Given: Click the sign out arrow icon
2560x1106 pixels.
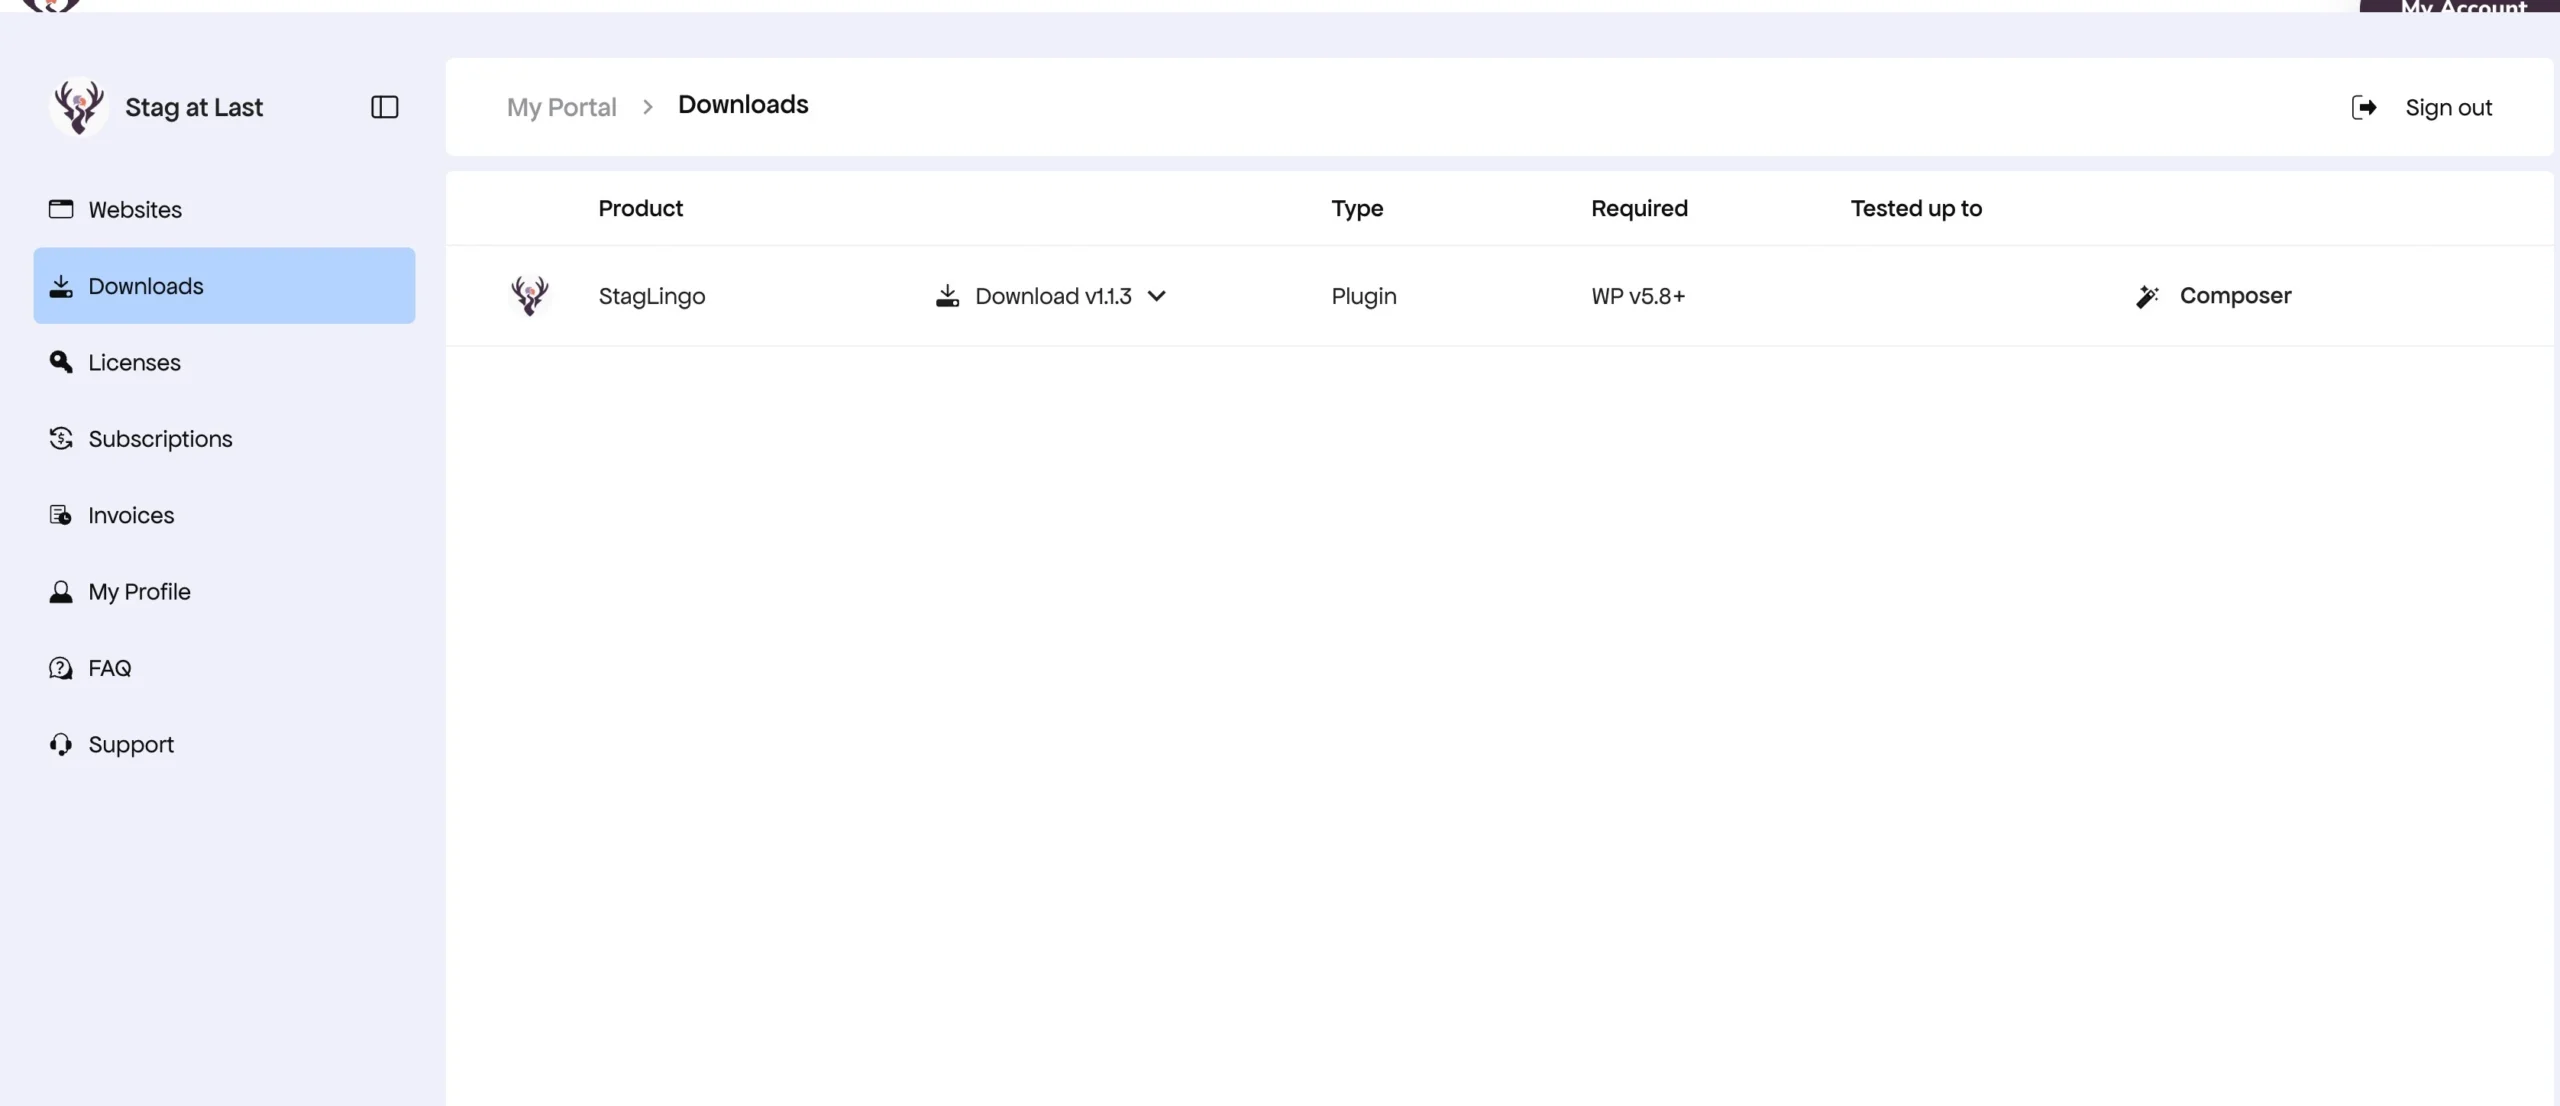Looking at the screenshot, I should tap(2364, 107).
